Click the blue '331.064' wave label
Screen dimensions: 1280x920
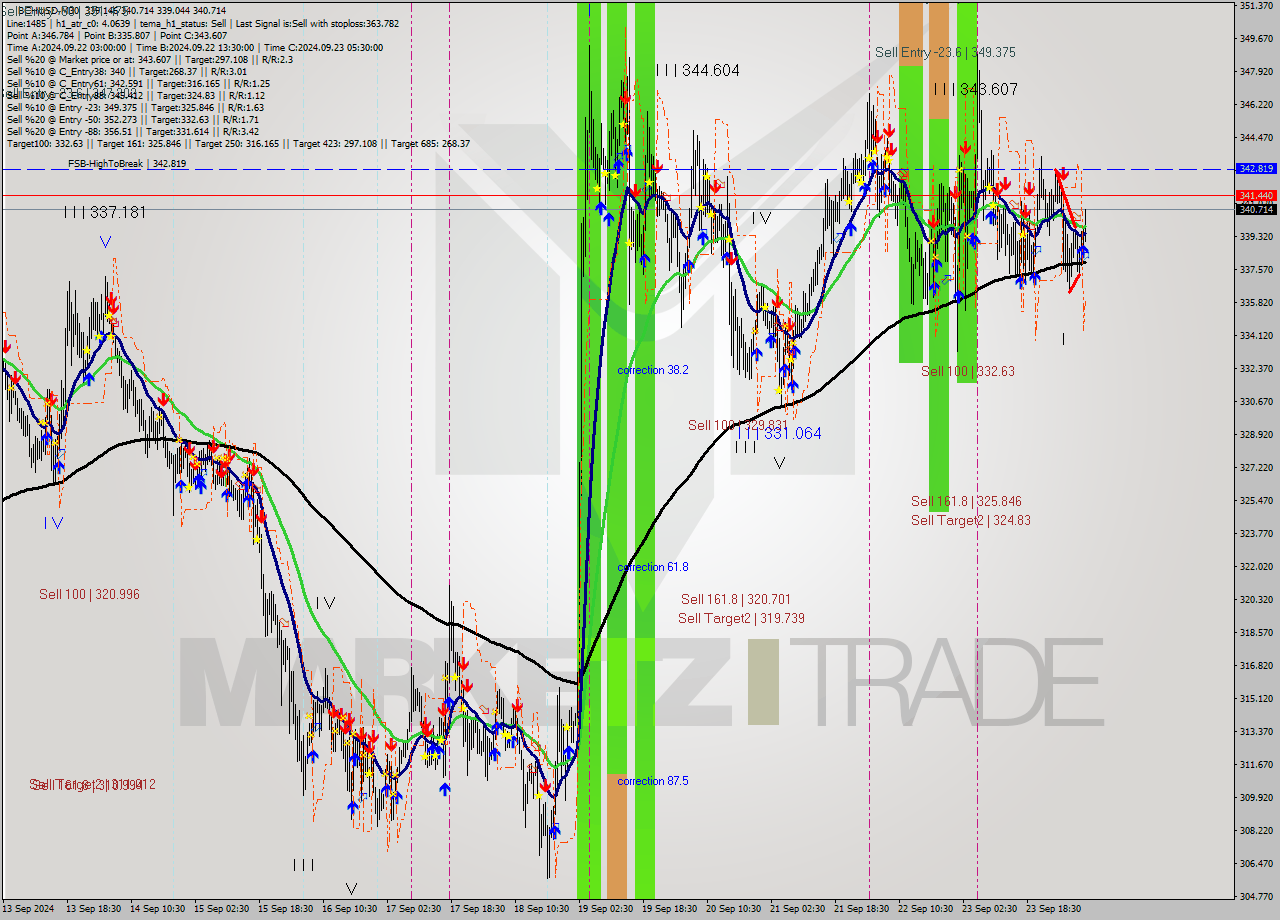(x=779, y=433)
